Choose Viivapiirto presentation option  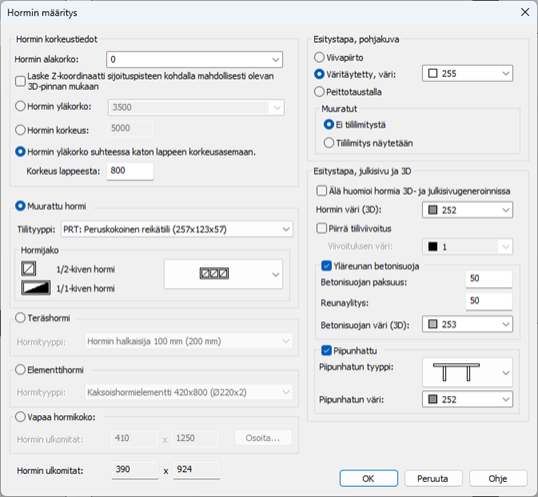click(x=319, y=57)
